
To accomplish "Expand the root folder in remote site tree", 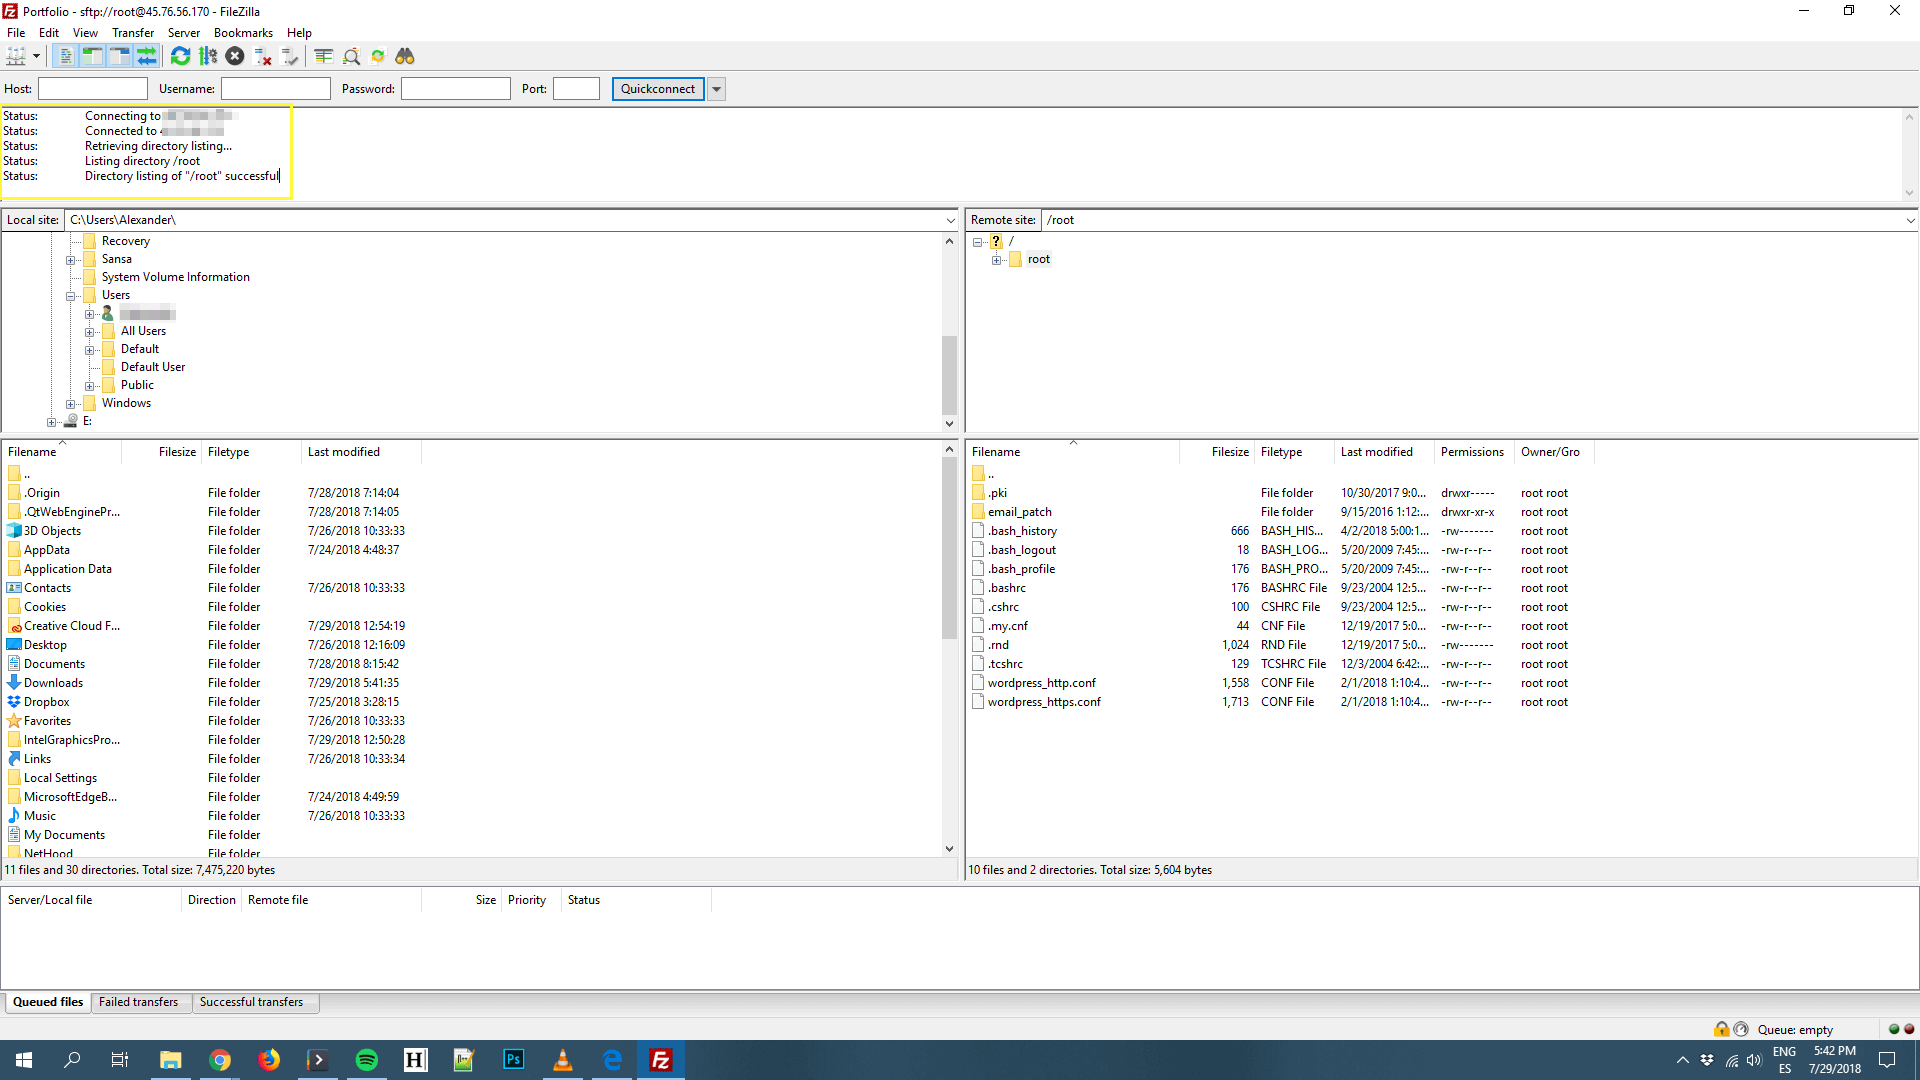I will [x=998, y=258].
